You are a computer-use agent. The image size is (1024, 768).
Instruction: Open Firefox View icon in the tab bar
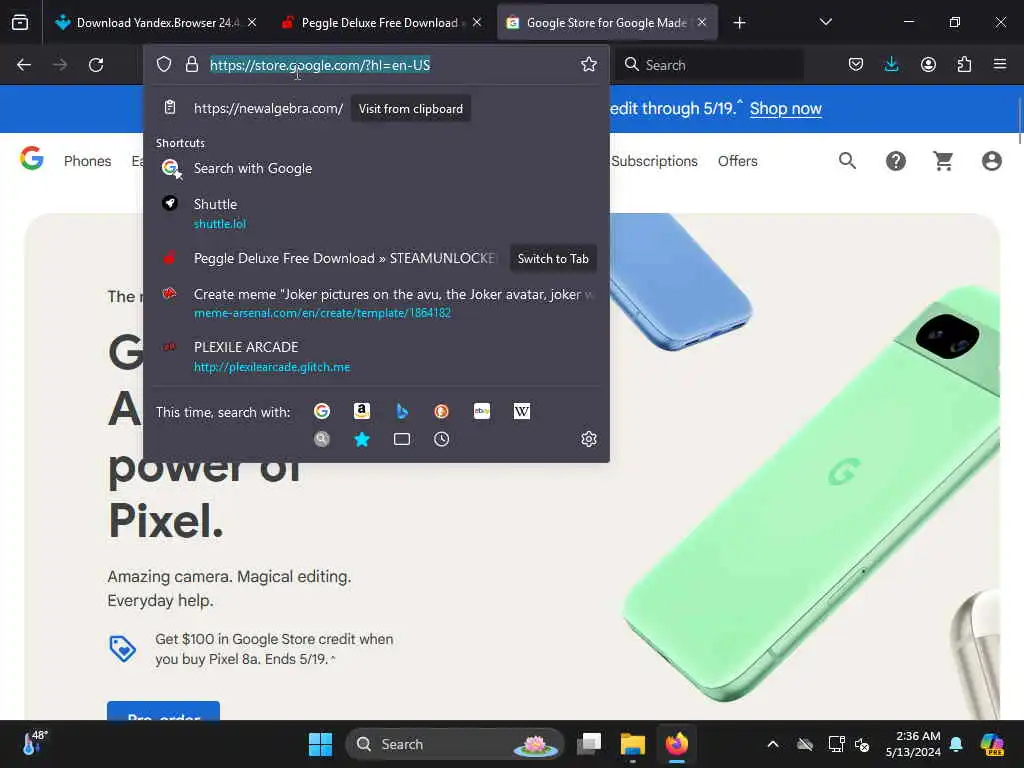[x=20, y=23]
